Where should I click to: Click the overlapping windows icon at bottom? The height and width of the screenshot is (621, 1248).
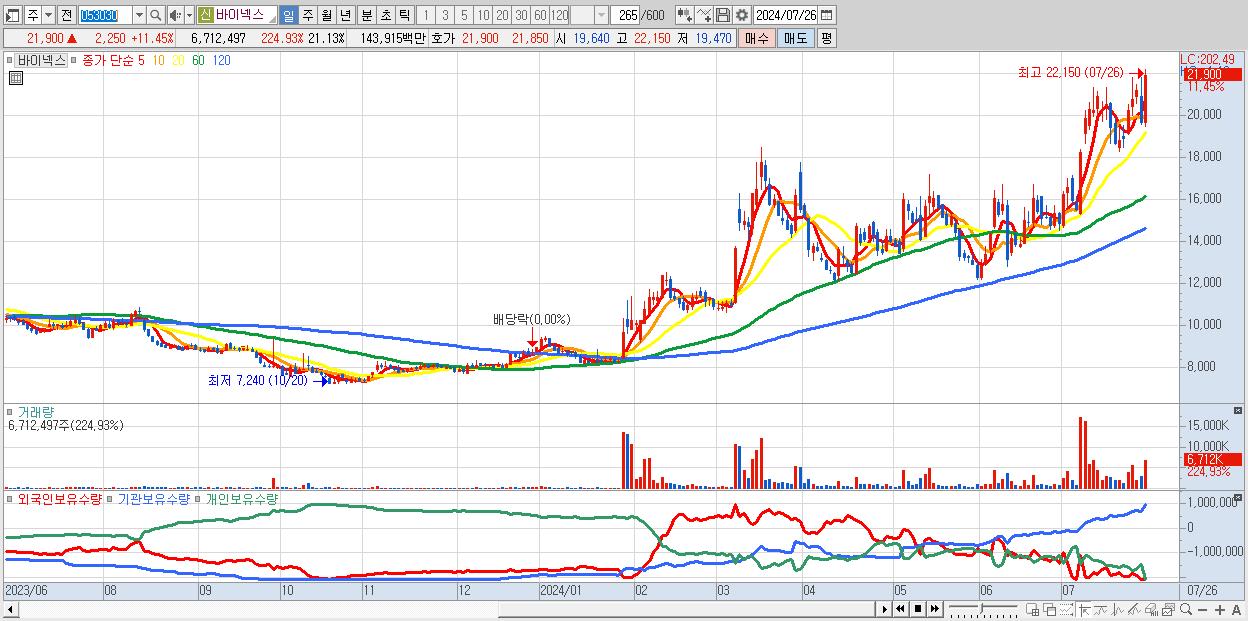point(1050,610)
